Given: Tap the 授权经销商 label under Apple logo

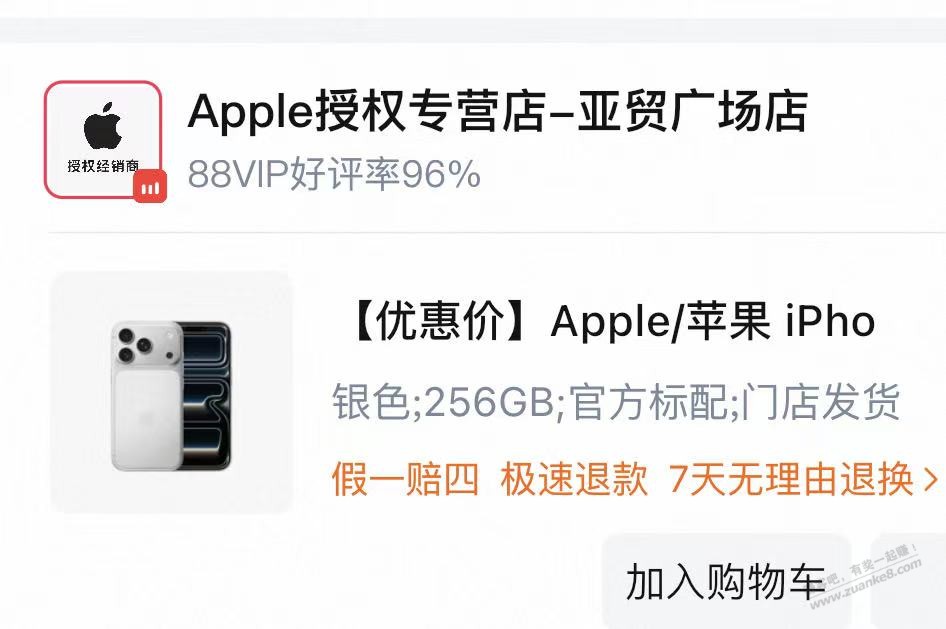Looking at the screenshot, I should 103,166.
